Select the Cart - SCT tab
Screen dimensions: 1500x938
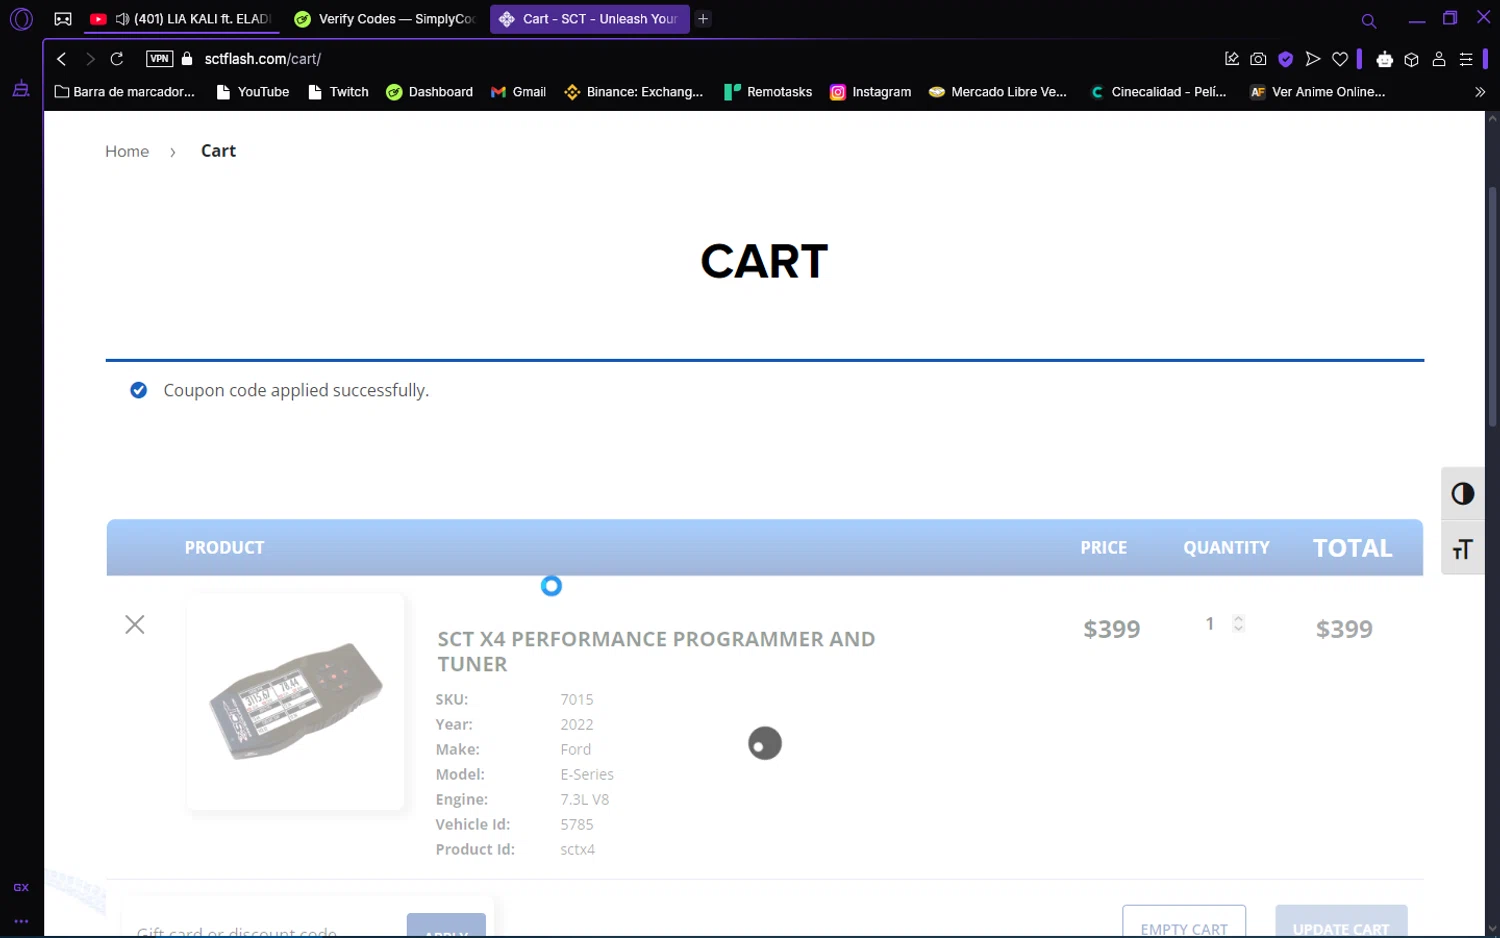click(589, 19)
